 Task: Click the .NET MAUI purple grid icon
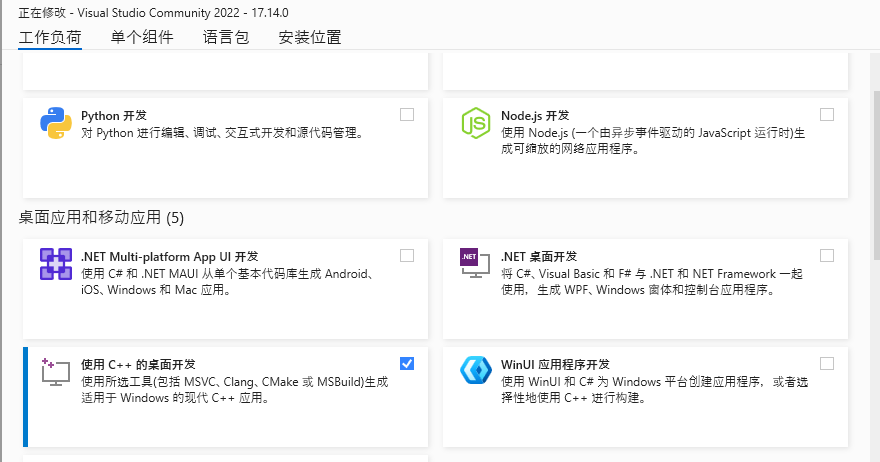[x=56, y=264]
